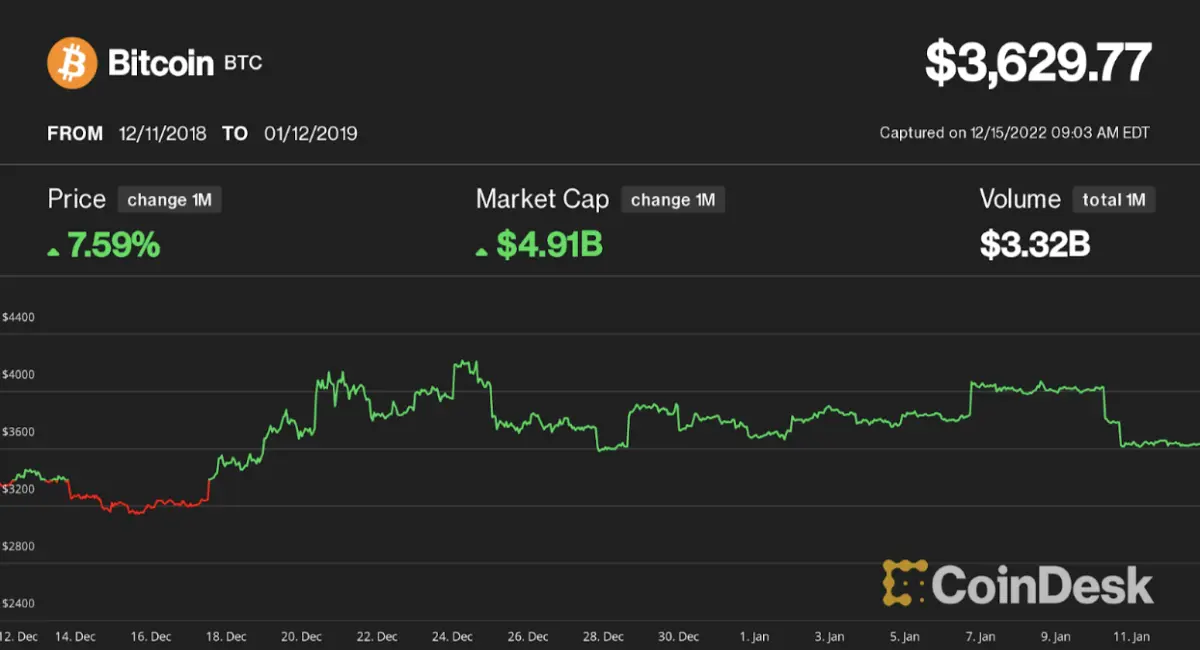Screen dimensions: 1200x650
Task: Click the Price label
Action: pos(77,199)
